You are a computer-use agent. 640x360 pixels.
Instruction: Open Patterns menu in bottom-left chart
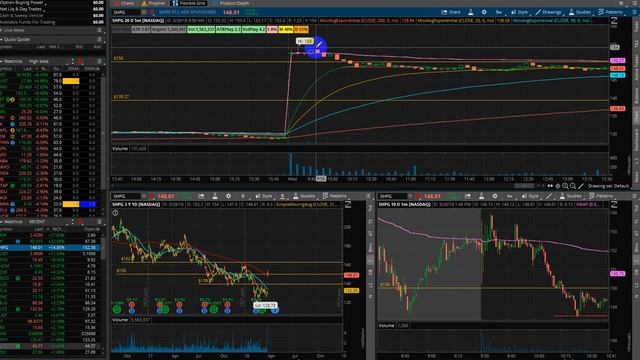click(334, 196)
